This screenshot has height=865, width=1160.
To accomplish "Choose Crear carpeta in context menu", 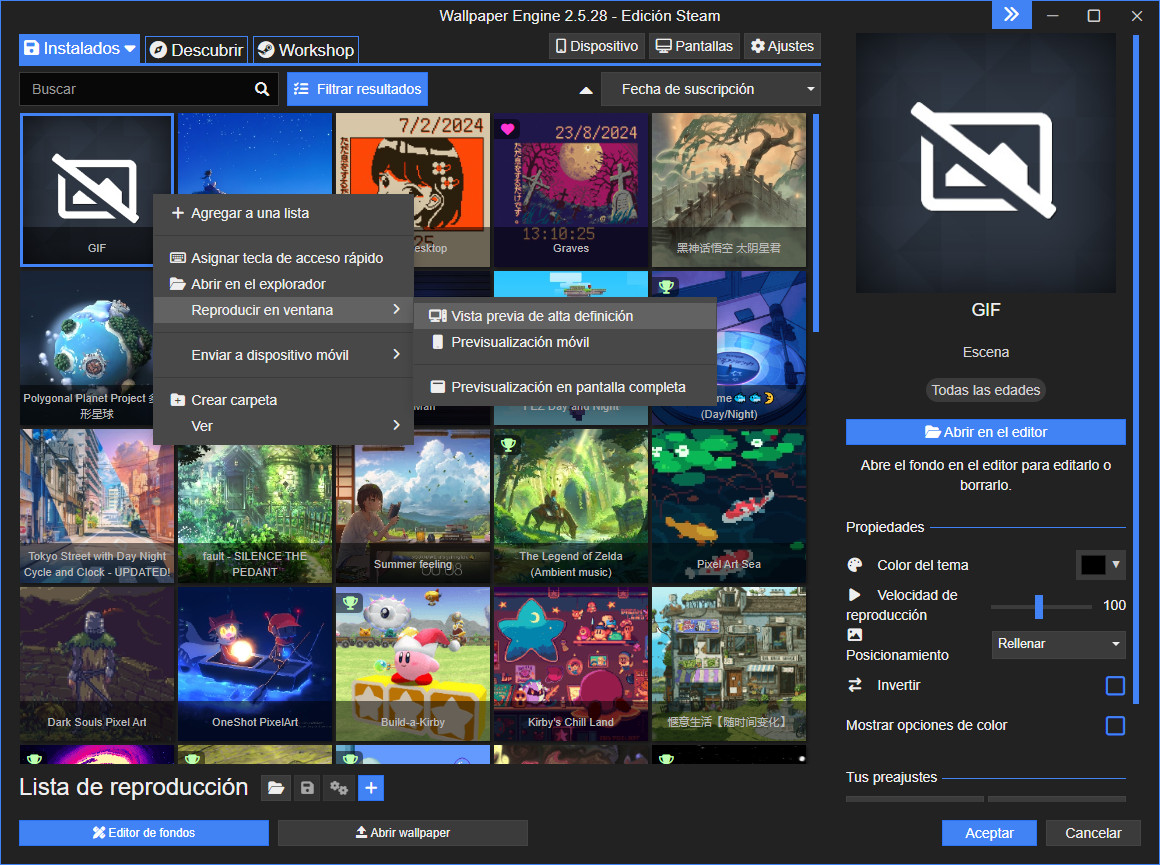I will [283, 400].
